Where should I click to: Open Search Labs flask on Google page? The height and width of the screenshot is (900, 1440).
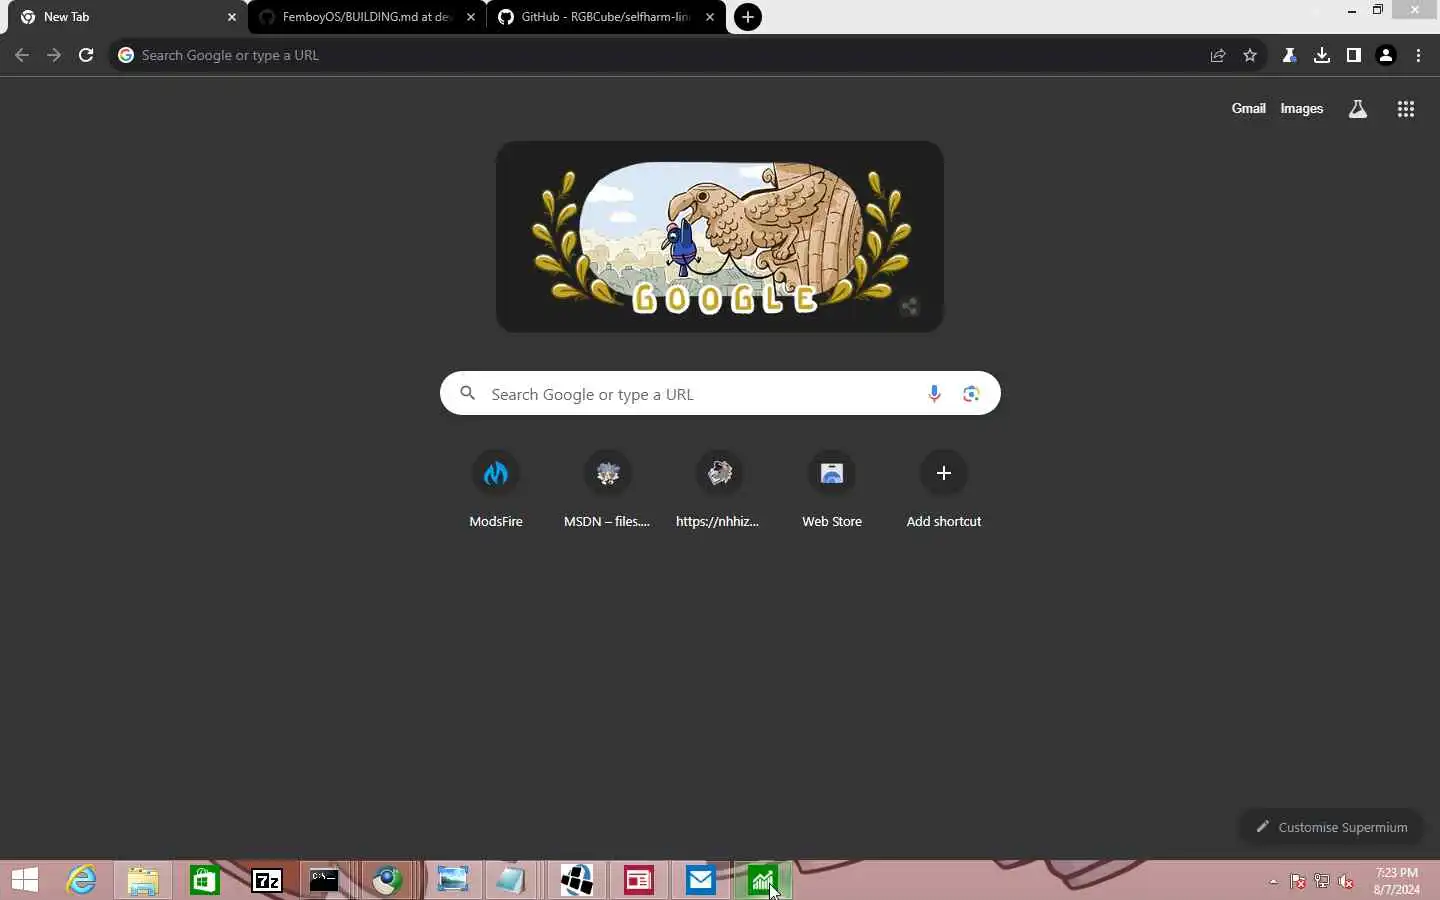pos(1358,109)
